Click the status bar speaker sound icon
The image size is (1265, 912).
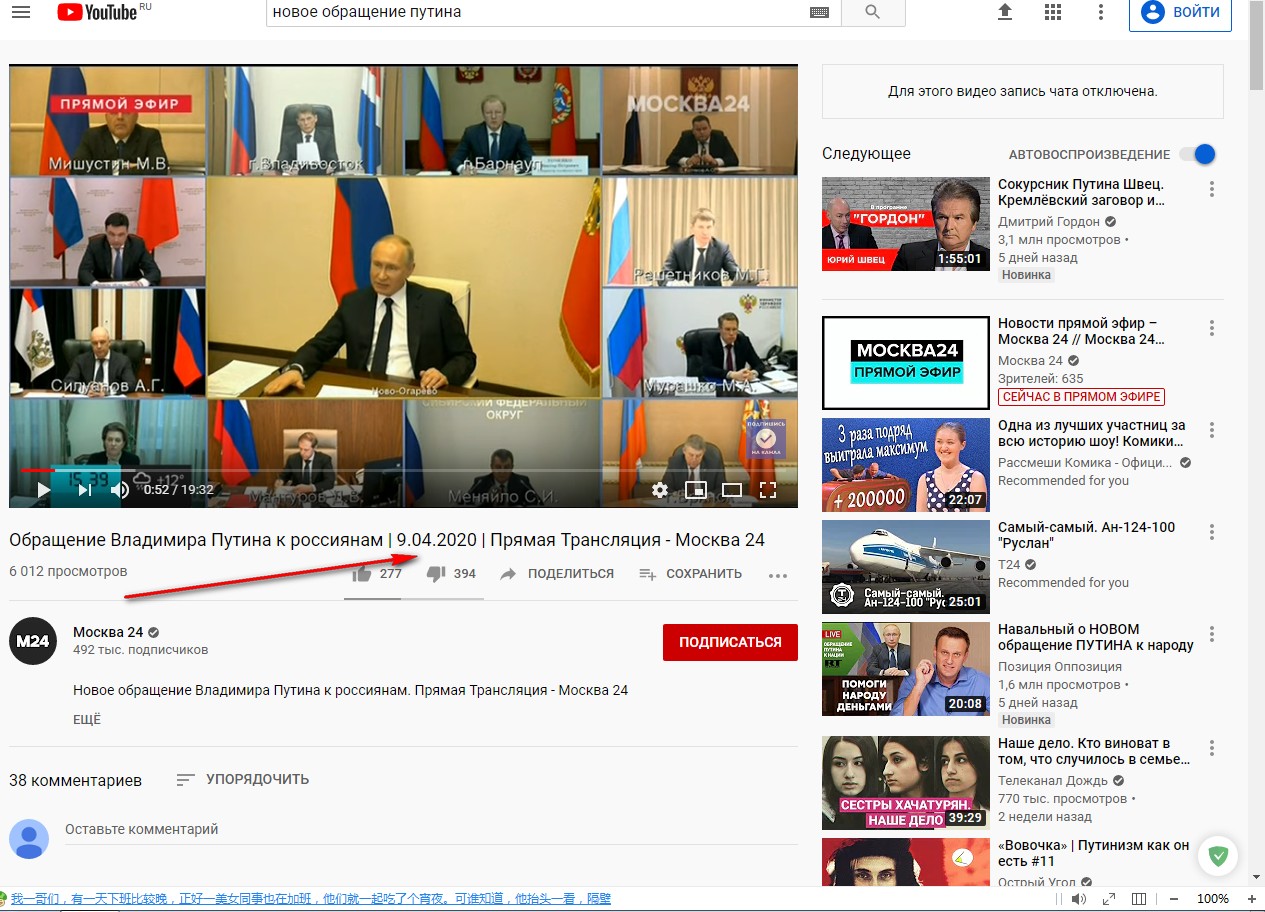point(1078,899)
